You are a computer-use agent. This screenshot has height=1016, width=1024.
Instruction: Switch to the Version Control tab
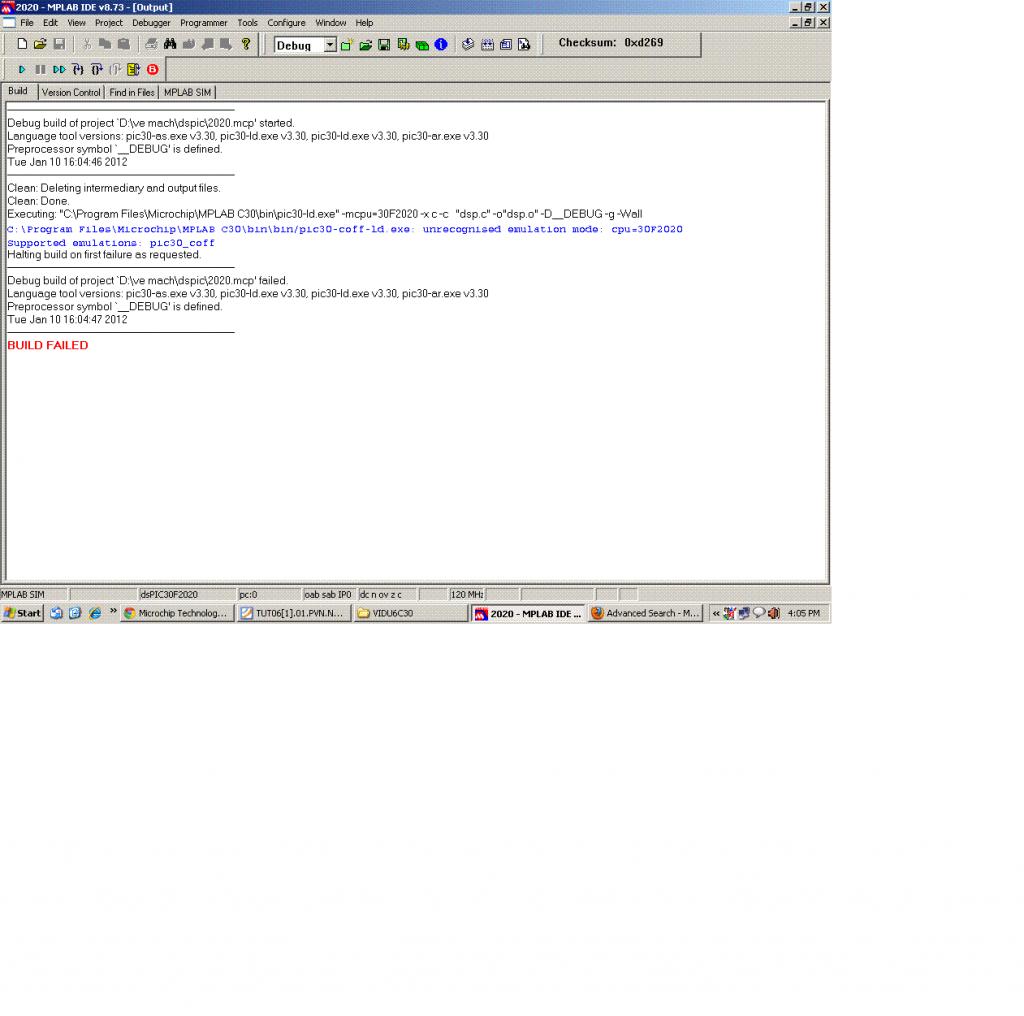tap(71, 93)
